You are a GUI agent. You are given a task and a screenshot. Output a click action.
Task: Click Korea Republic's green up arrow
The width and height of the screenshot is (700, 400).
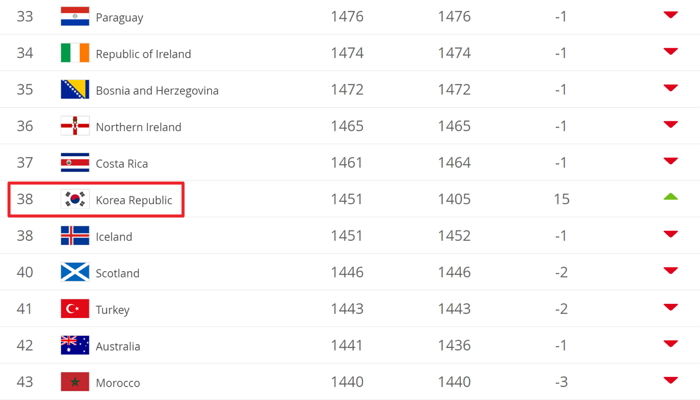tap(671, 196)
